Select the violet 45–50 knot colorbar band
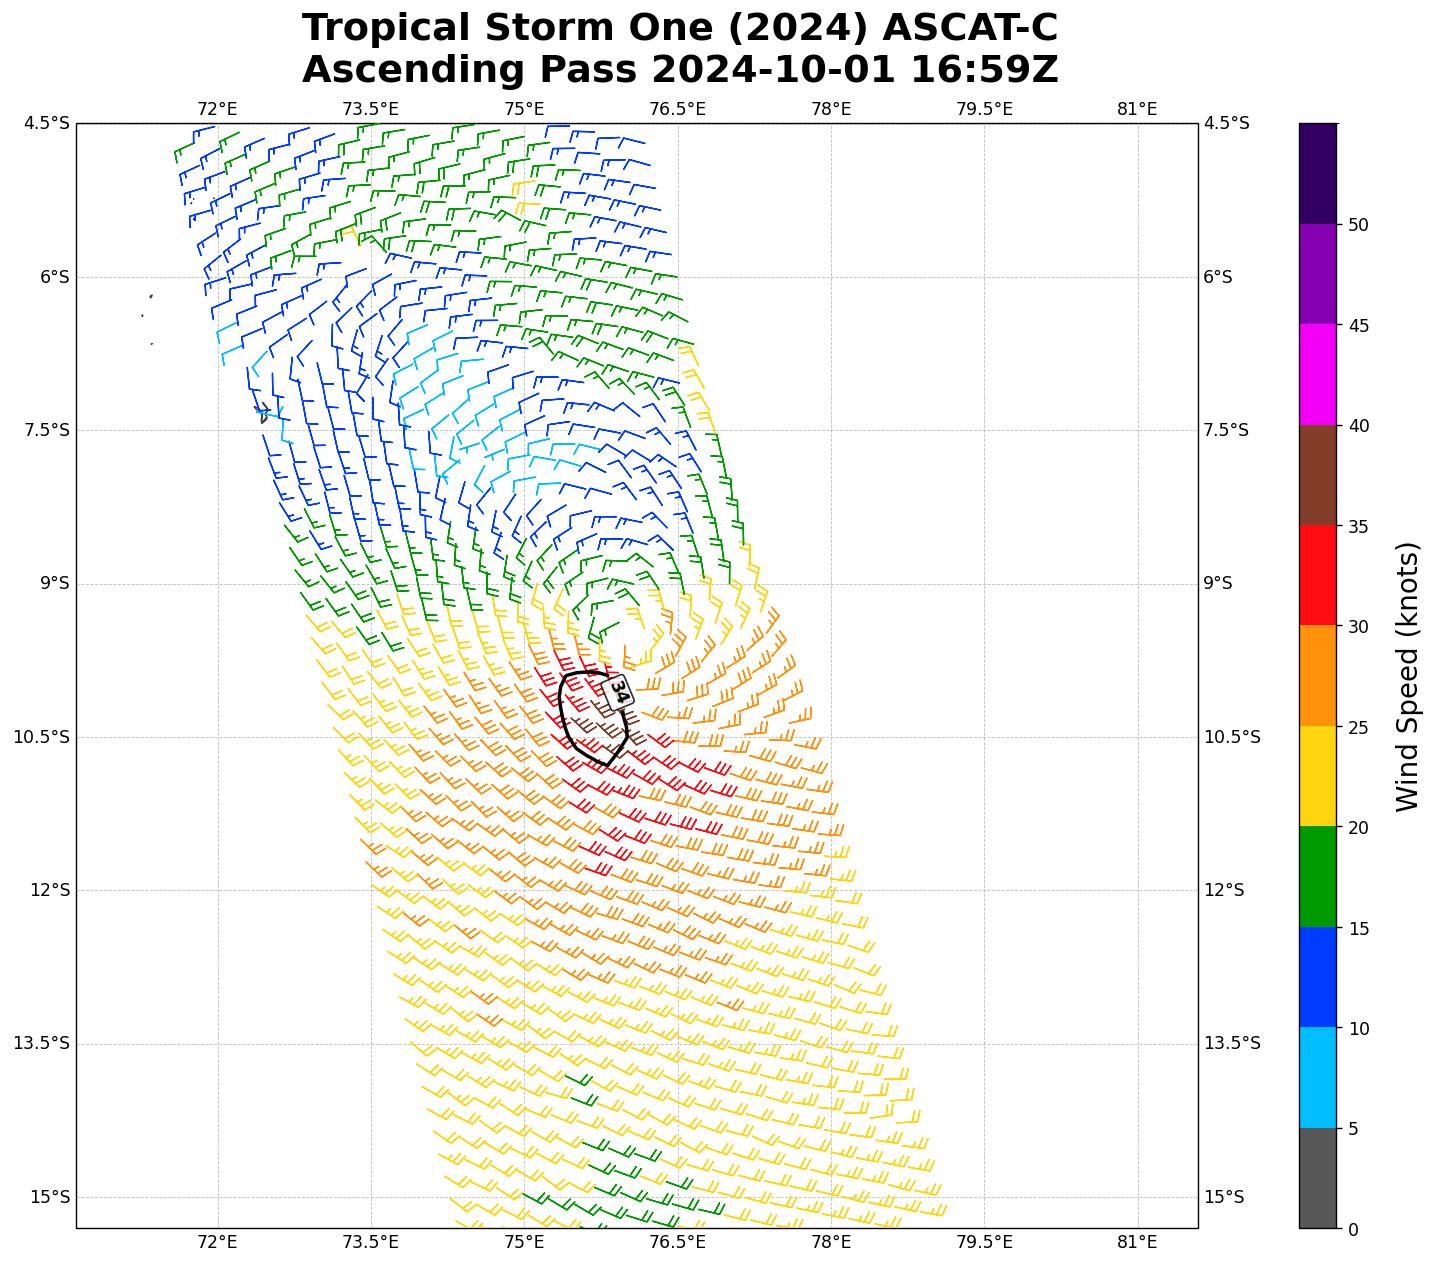This screenshot has width=1436, height=1264. click(x=1317, y=274)
